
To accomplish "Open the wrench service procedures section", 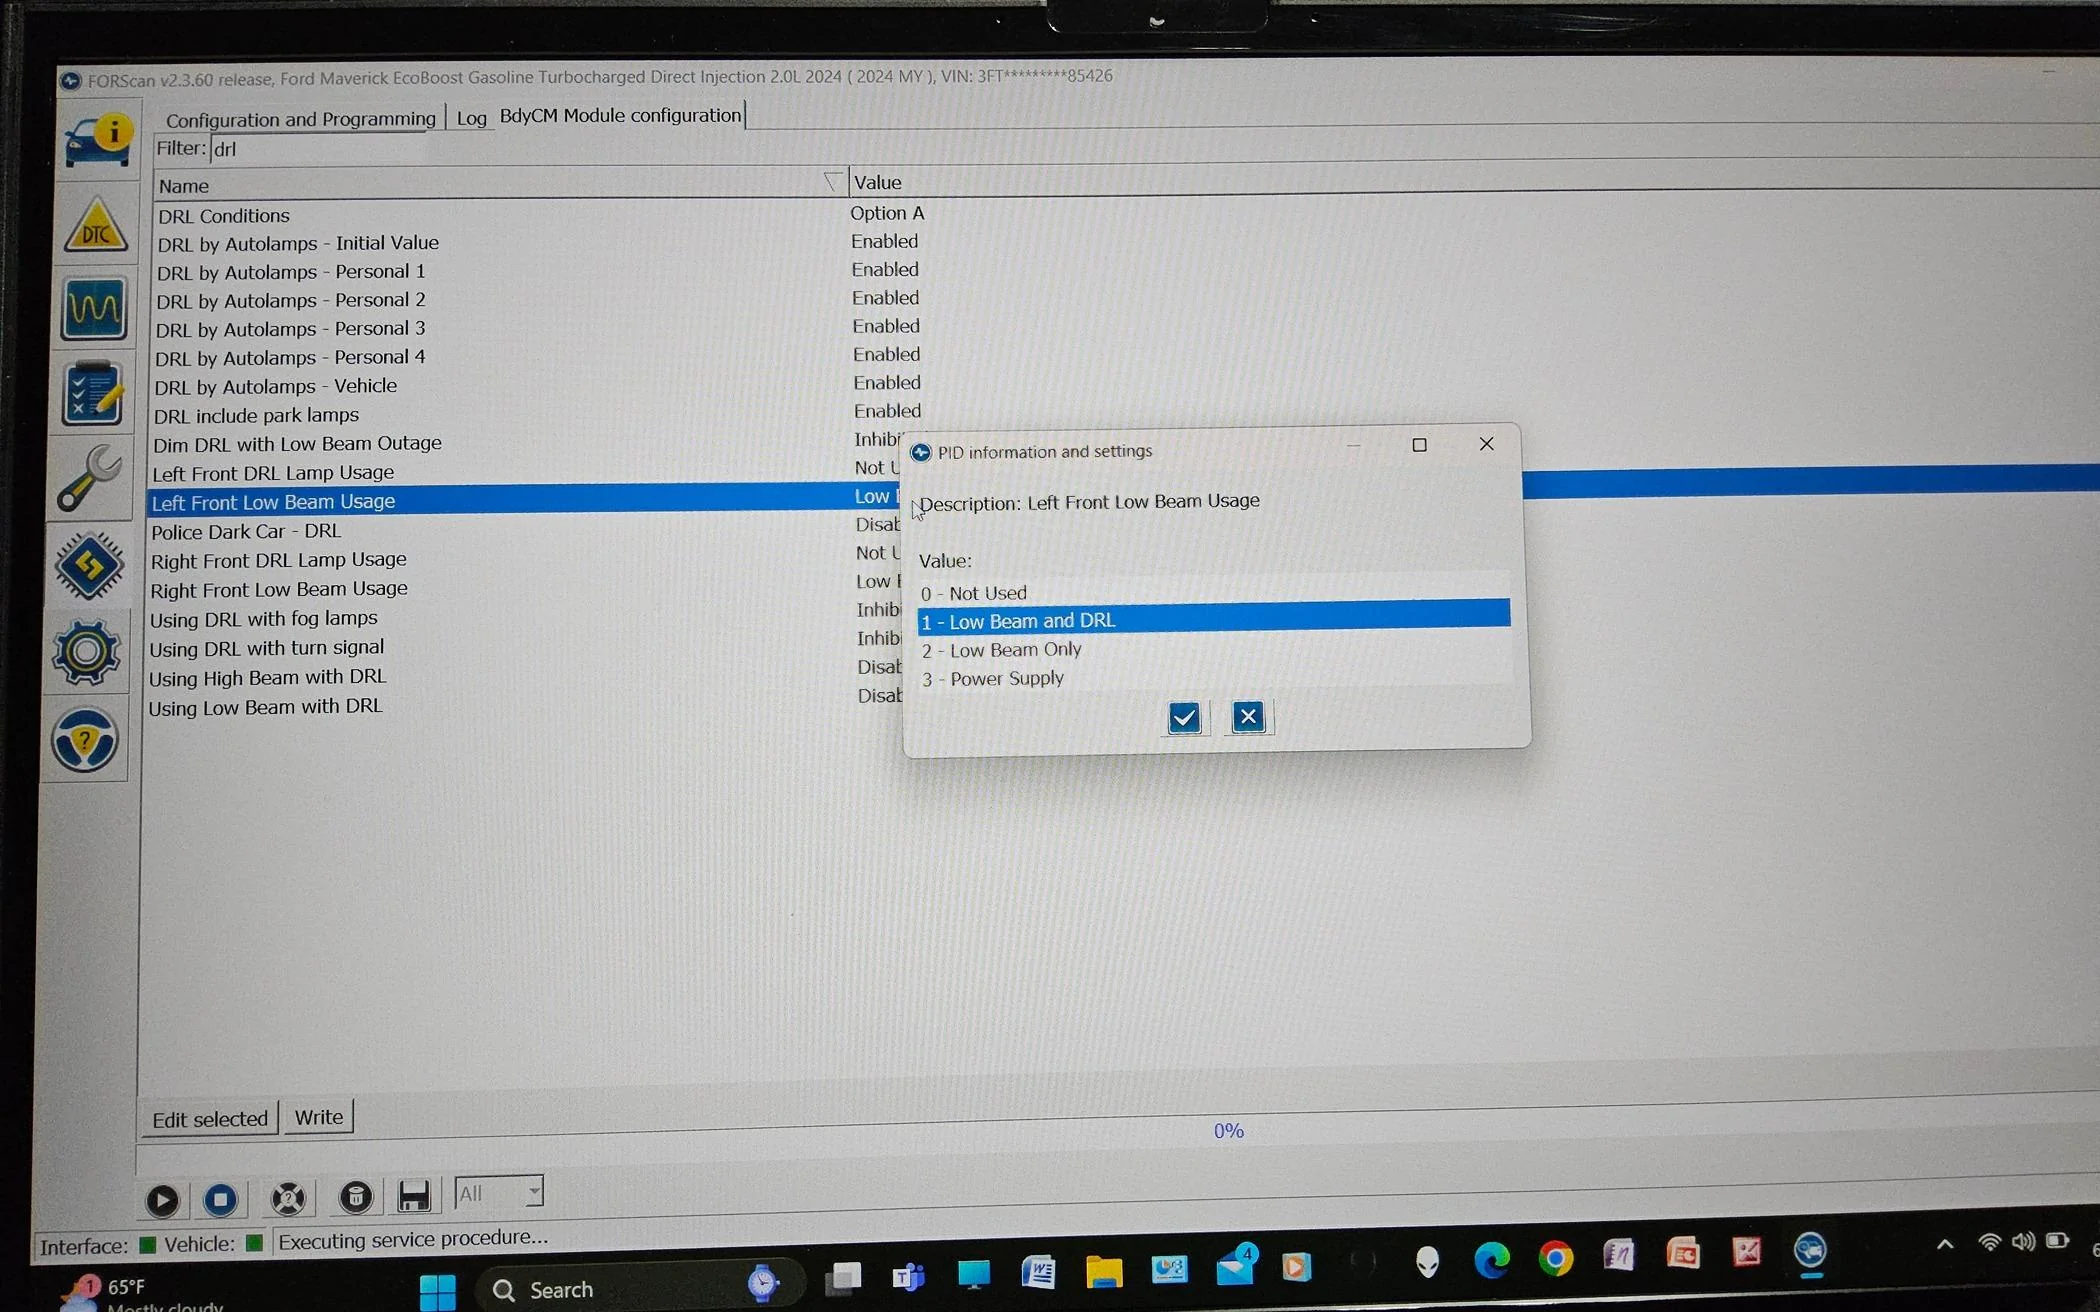I will 89,478.
